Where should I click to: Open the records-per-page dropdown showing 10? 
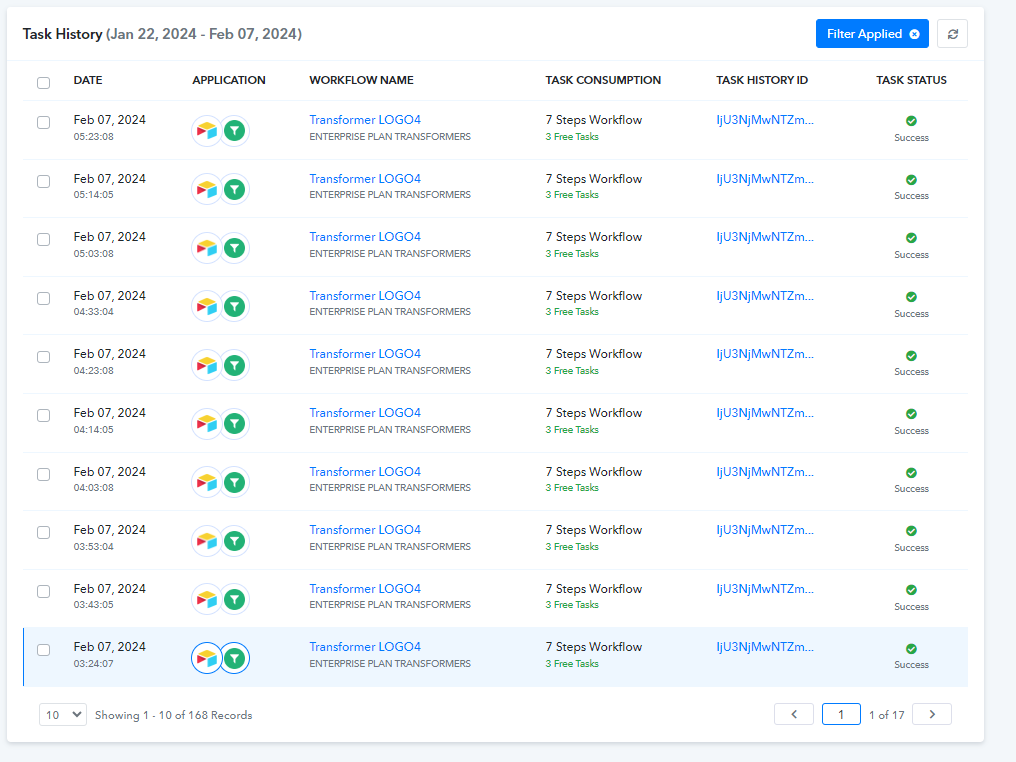pos(63,715)
